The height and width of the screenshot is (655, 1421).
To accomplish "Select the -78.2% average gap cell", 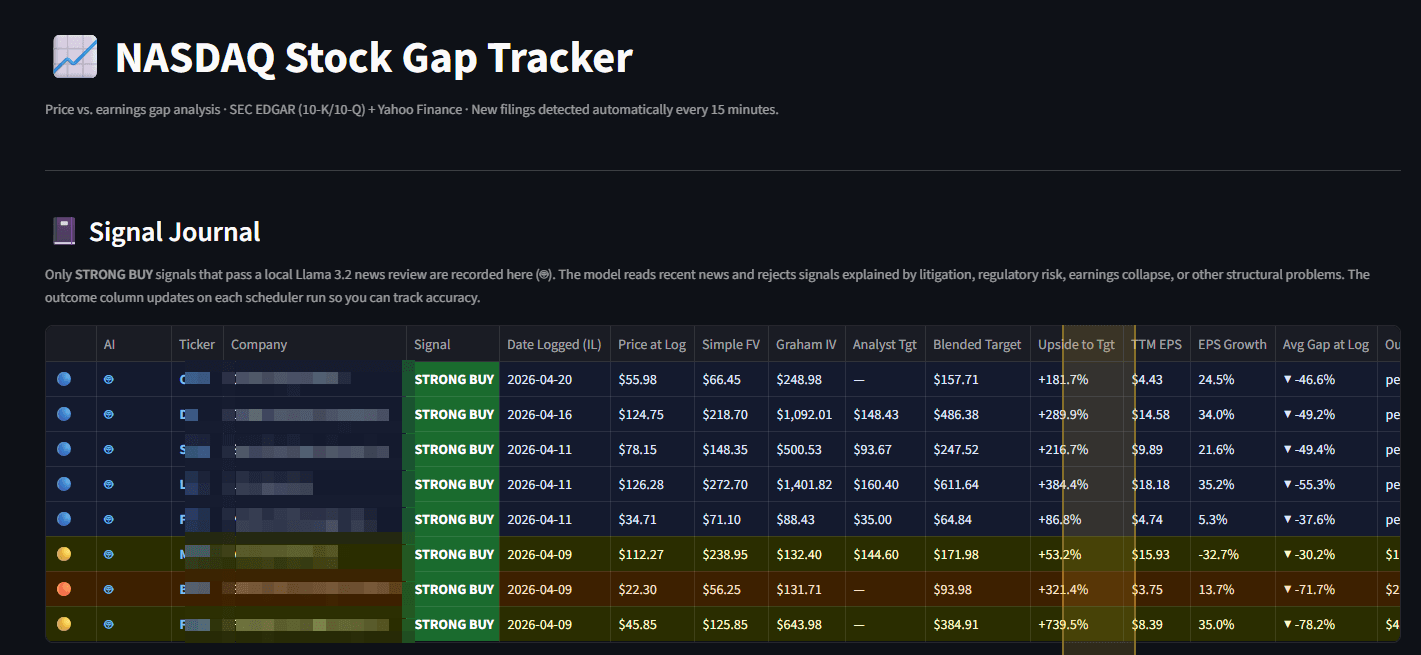I will (1326, 624).
